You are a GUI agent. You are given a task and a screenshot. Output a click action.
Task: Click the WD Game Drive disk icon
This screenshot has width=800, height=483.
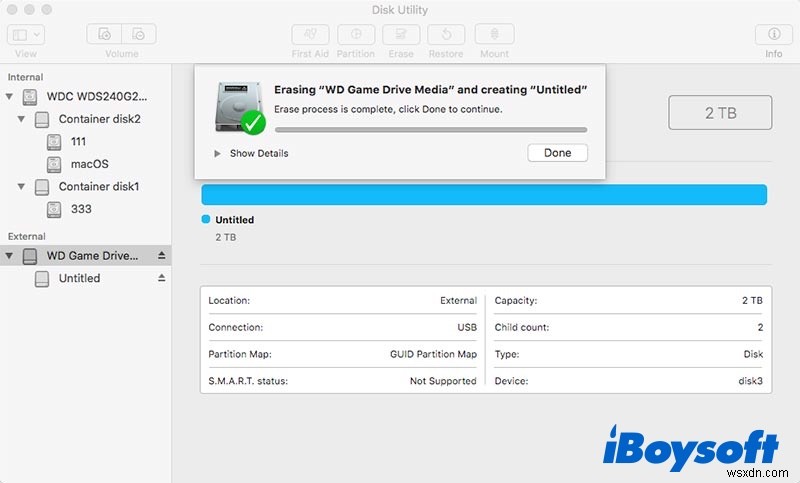(x=30, y=256)
